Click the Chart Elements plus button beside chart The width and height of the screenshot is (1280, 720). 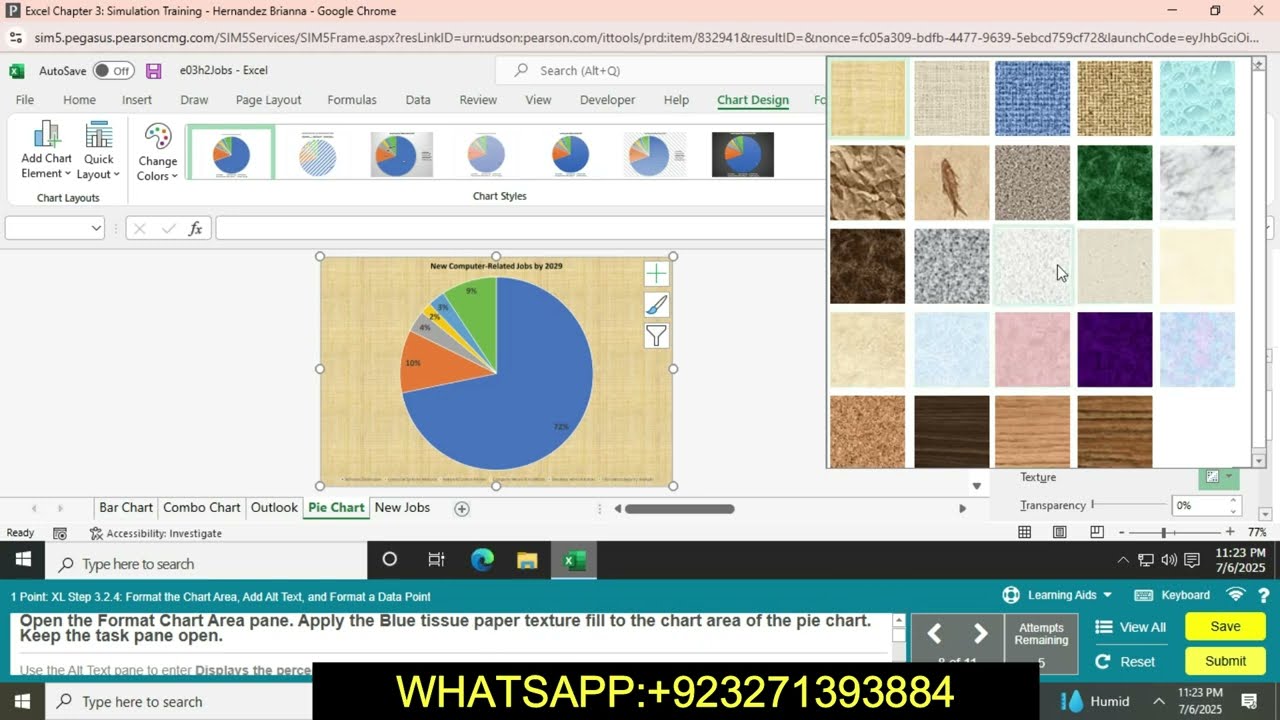coord(656,273)
